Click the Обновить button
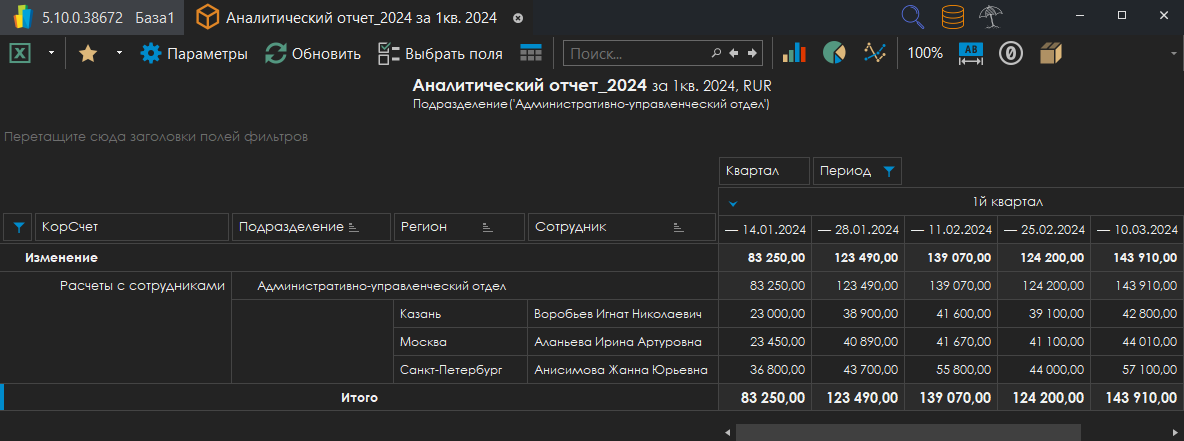Image resolution: width=1184 pixels, height=441 pixels. point(313,53)
